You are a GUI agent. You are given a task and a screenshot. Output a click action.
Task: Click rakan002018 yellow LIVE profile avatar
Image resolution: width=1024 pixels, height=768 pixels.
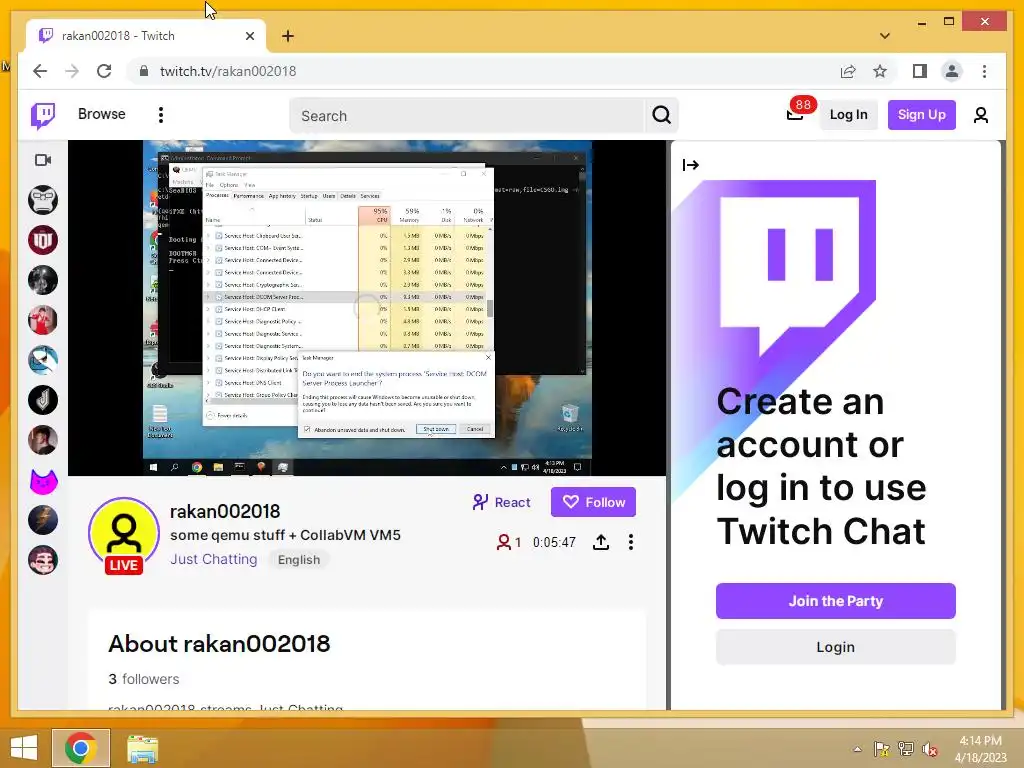(x=124, y=534)
